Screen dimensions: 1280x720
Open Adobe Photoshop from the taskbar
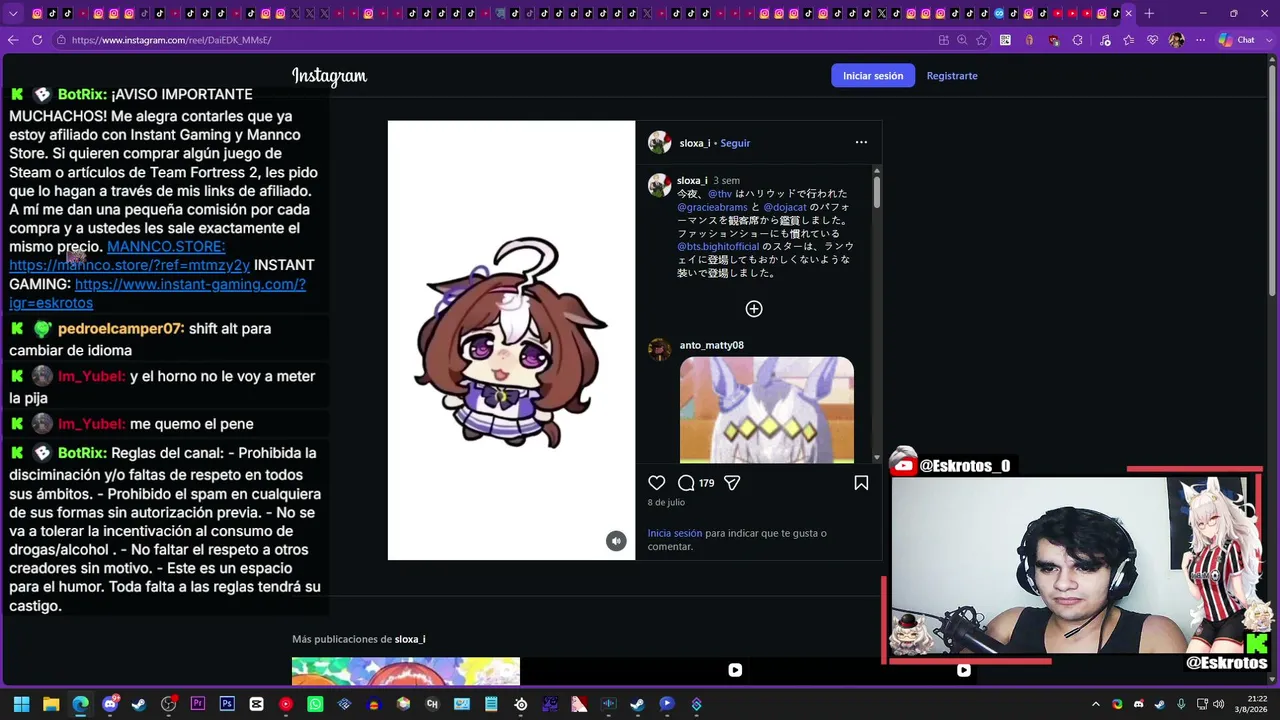pyautogui.click(x=227, y=704)
